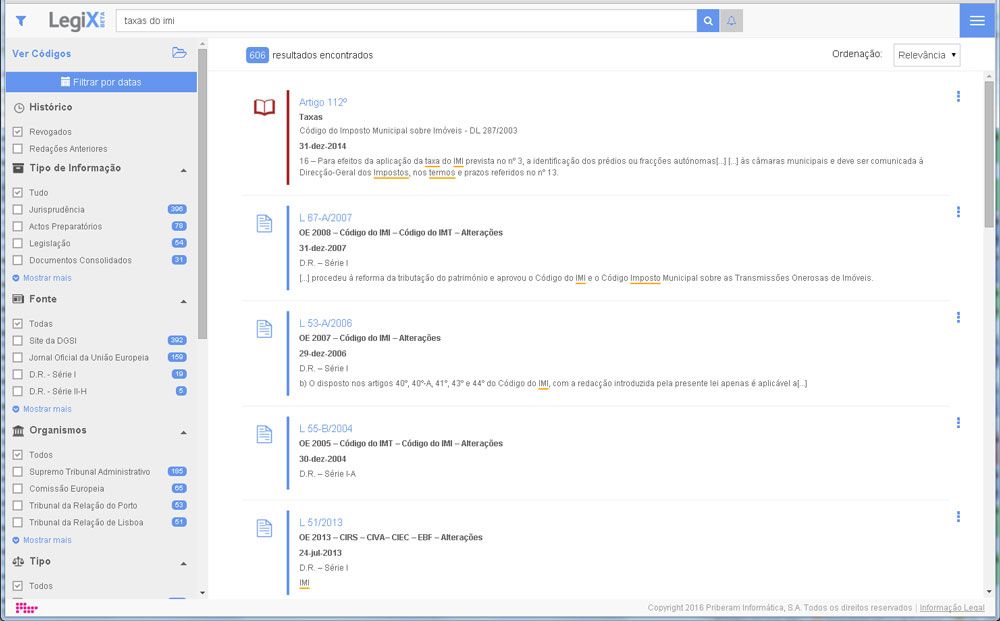The width and height of the screenshot is (1000, 621).
Task: Open the Relevância sorting dropdown
Action: click(x=926, y=55)
